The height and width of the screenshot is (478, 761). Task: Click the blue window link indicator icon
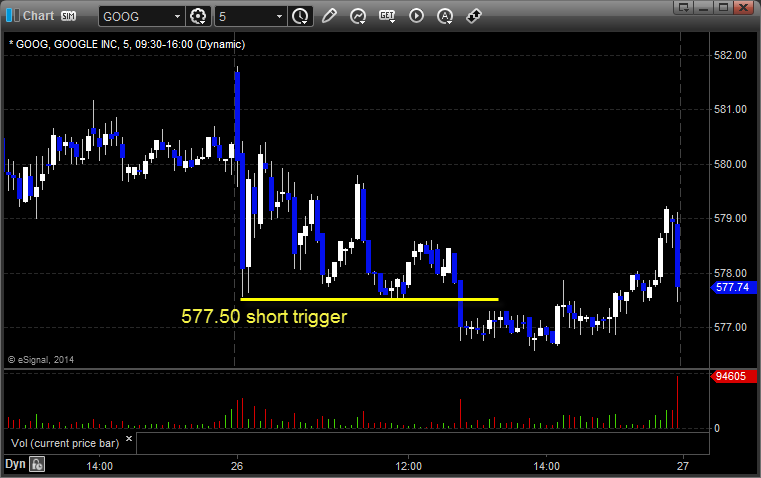[13, 16]
